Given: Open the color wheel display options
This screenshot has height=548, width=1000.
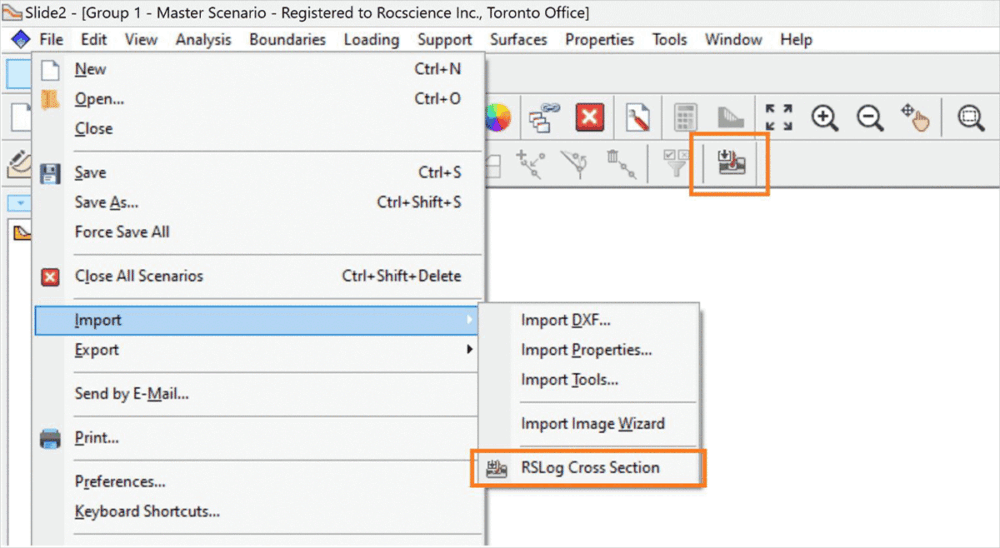Looking at the screenshot, I should (x=497, y=118).
